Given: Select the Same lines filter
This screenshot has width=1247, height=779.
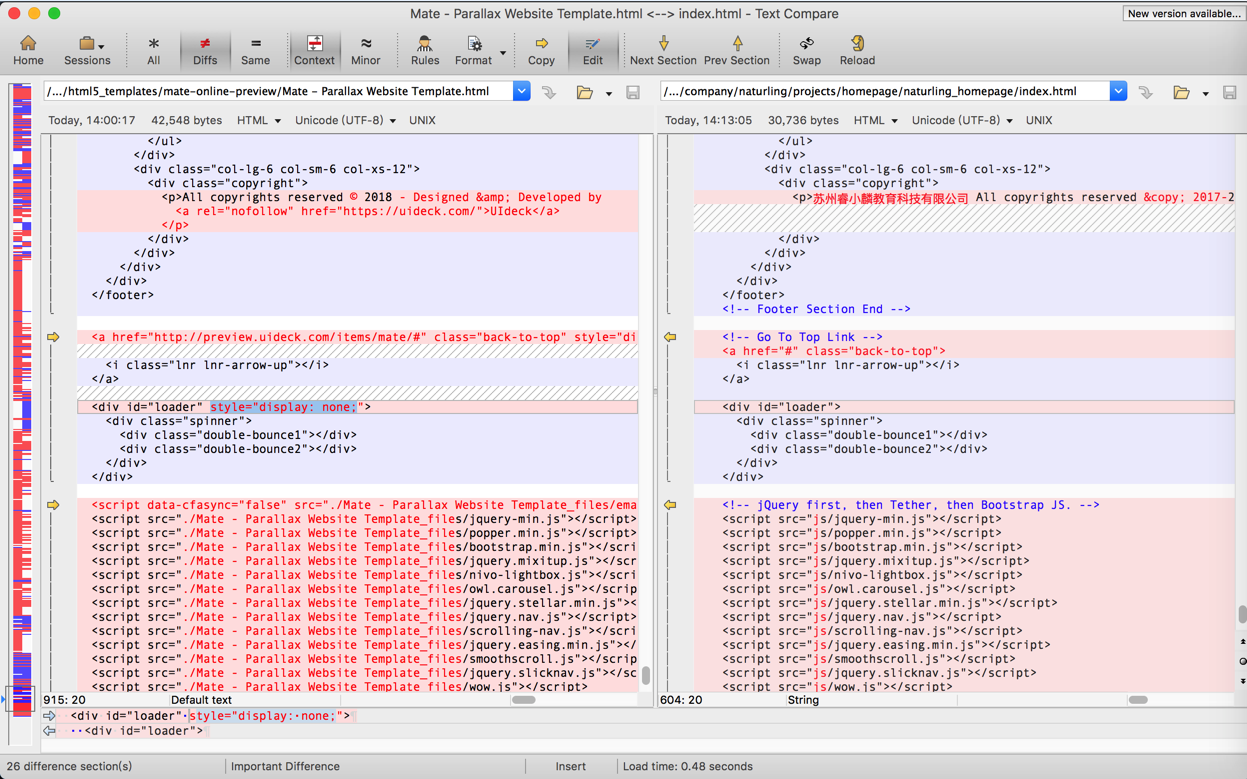Looking at the screenshot, I should click(255, 50).
